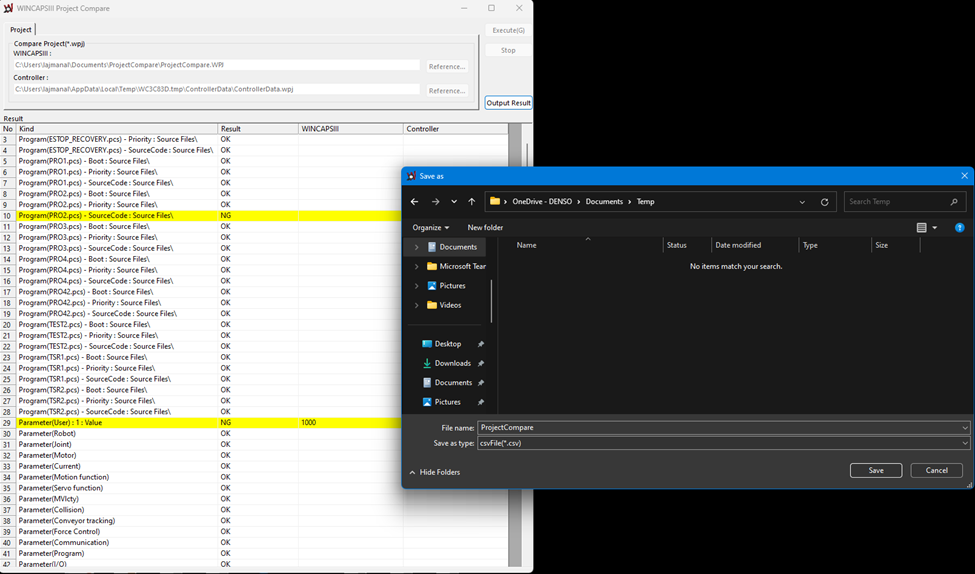975x574 pixels.
Task: Expand the Microsoft Teams folder node
Action: pos(416,266)
